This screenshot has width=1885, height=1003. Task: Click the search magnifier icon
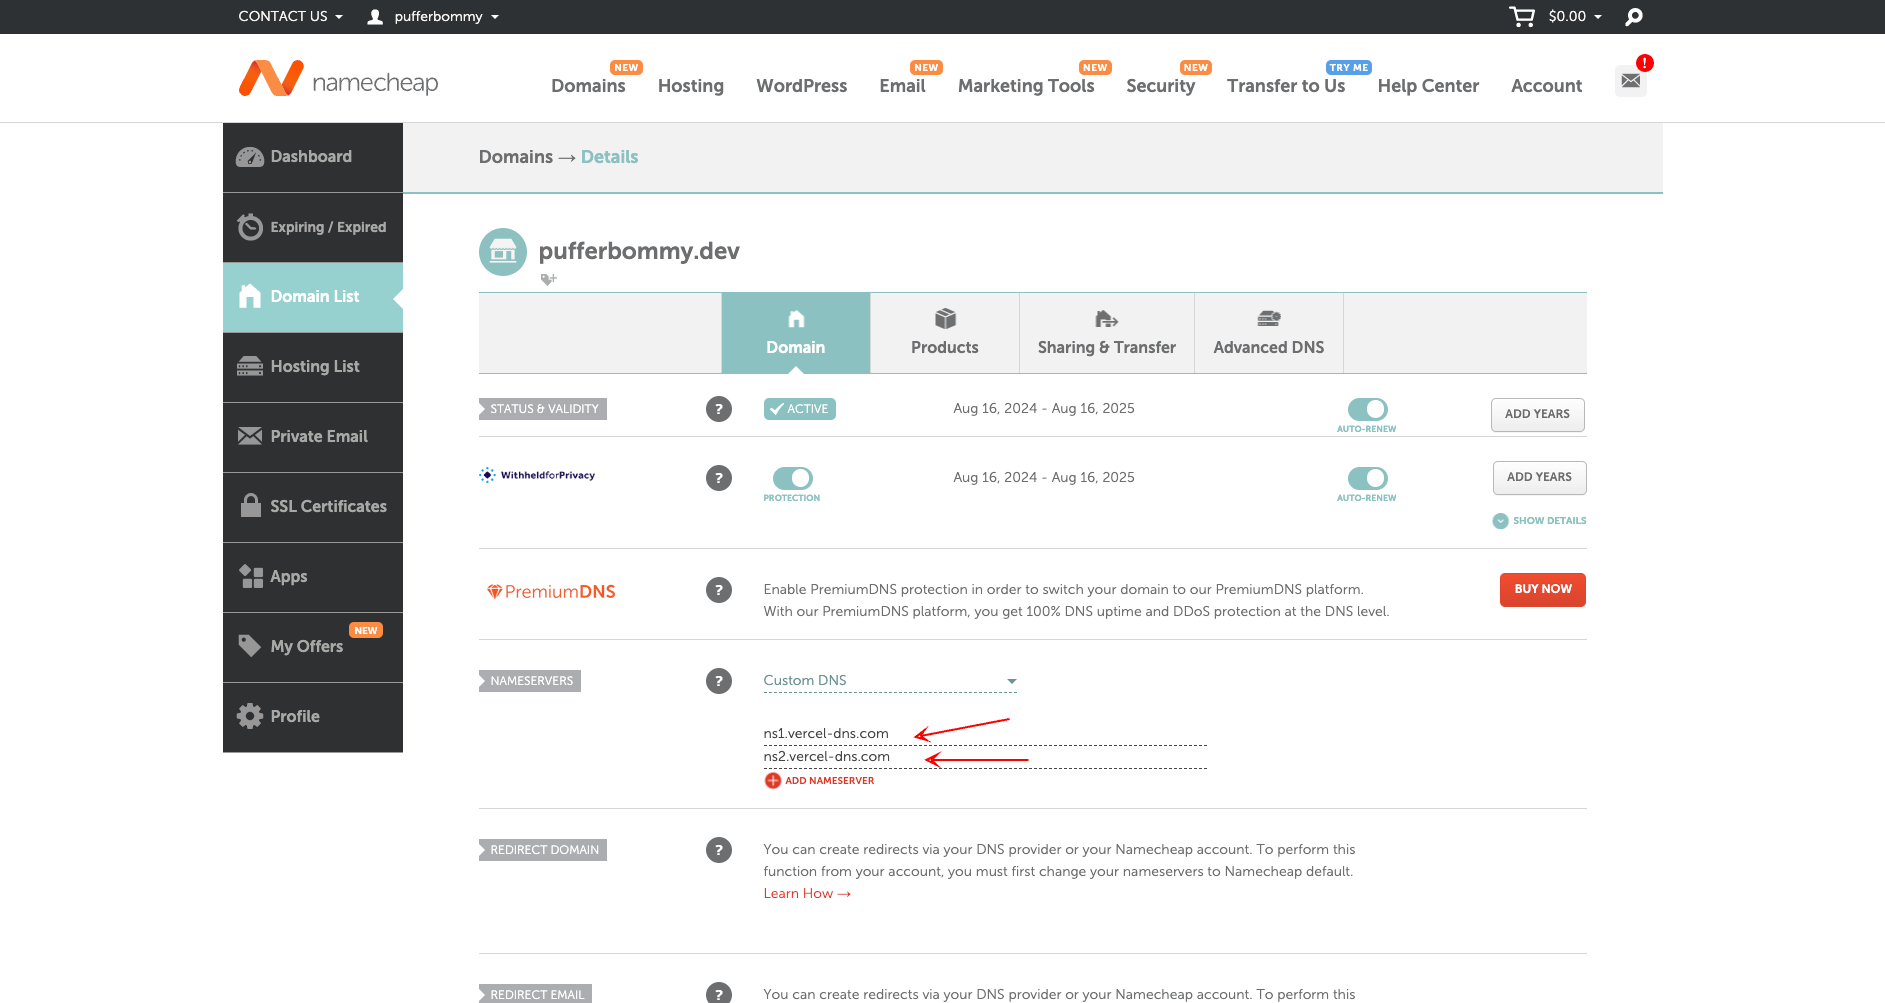(1634, 17)
